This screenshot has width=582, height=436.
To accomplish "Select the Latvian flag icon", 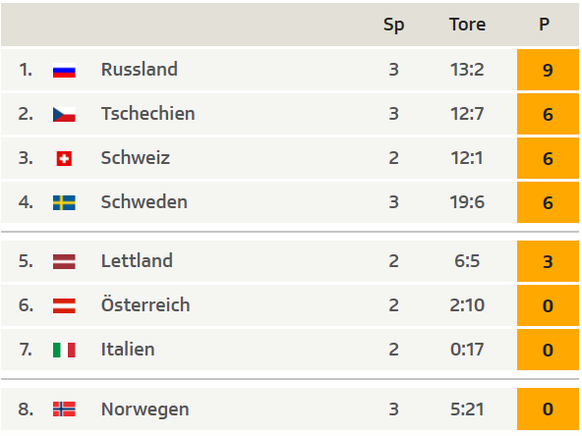I will click(x=64, y=262).
